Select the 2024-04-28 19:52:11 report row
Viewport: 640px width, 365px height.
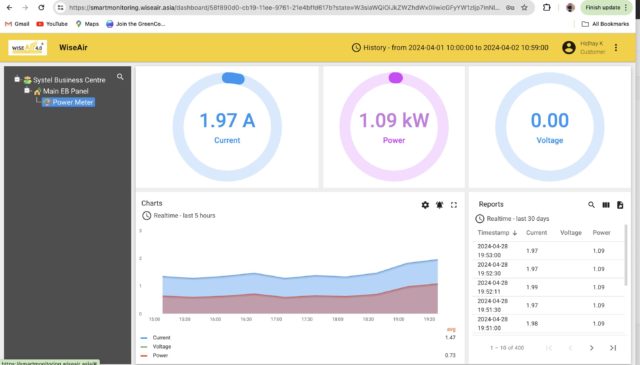click(x=549, y=287)
